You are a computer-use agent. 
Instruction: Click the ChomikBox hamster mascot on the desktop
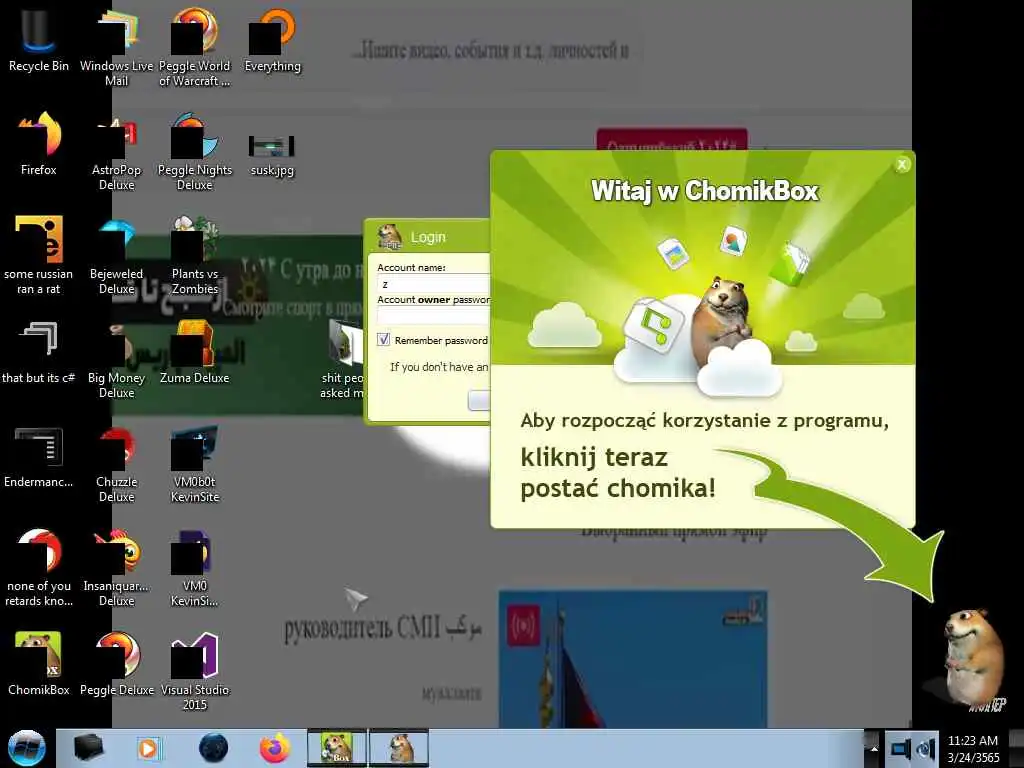[972, 658]
